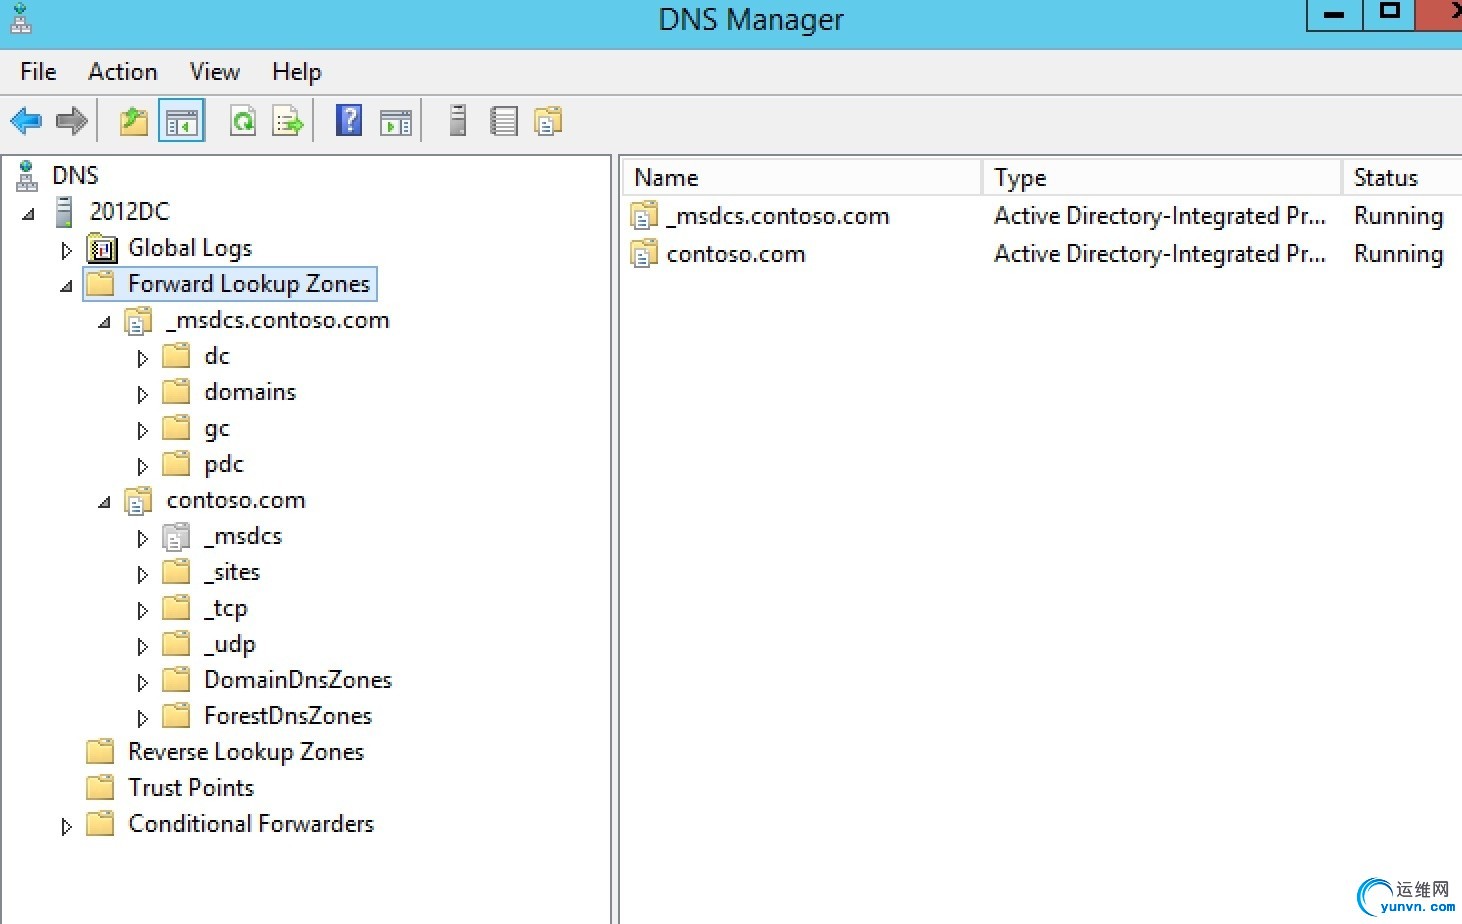Image resolution: width=1462 pixels, height=924 pixels.
Task: Expand the ForestDnsZones folder
Action: pyautogui.click(x=142, y=718)
